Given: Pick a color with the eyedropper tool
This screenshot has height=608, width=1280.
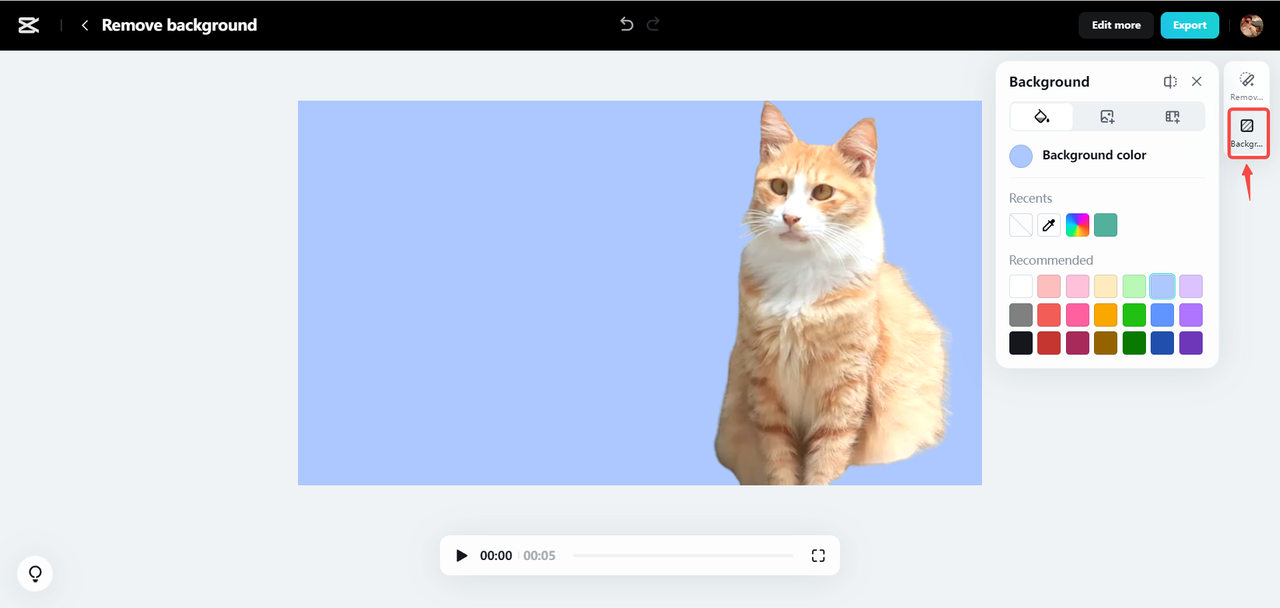Looking at the screenshot, I should pyautogui.click(x=1049, y=225).
